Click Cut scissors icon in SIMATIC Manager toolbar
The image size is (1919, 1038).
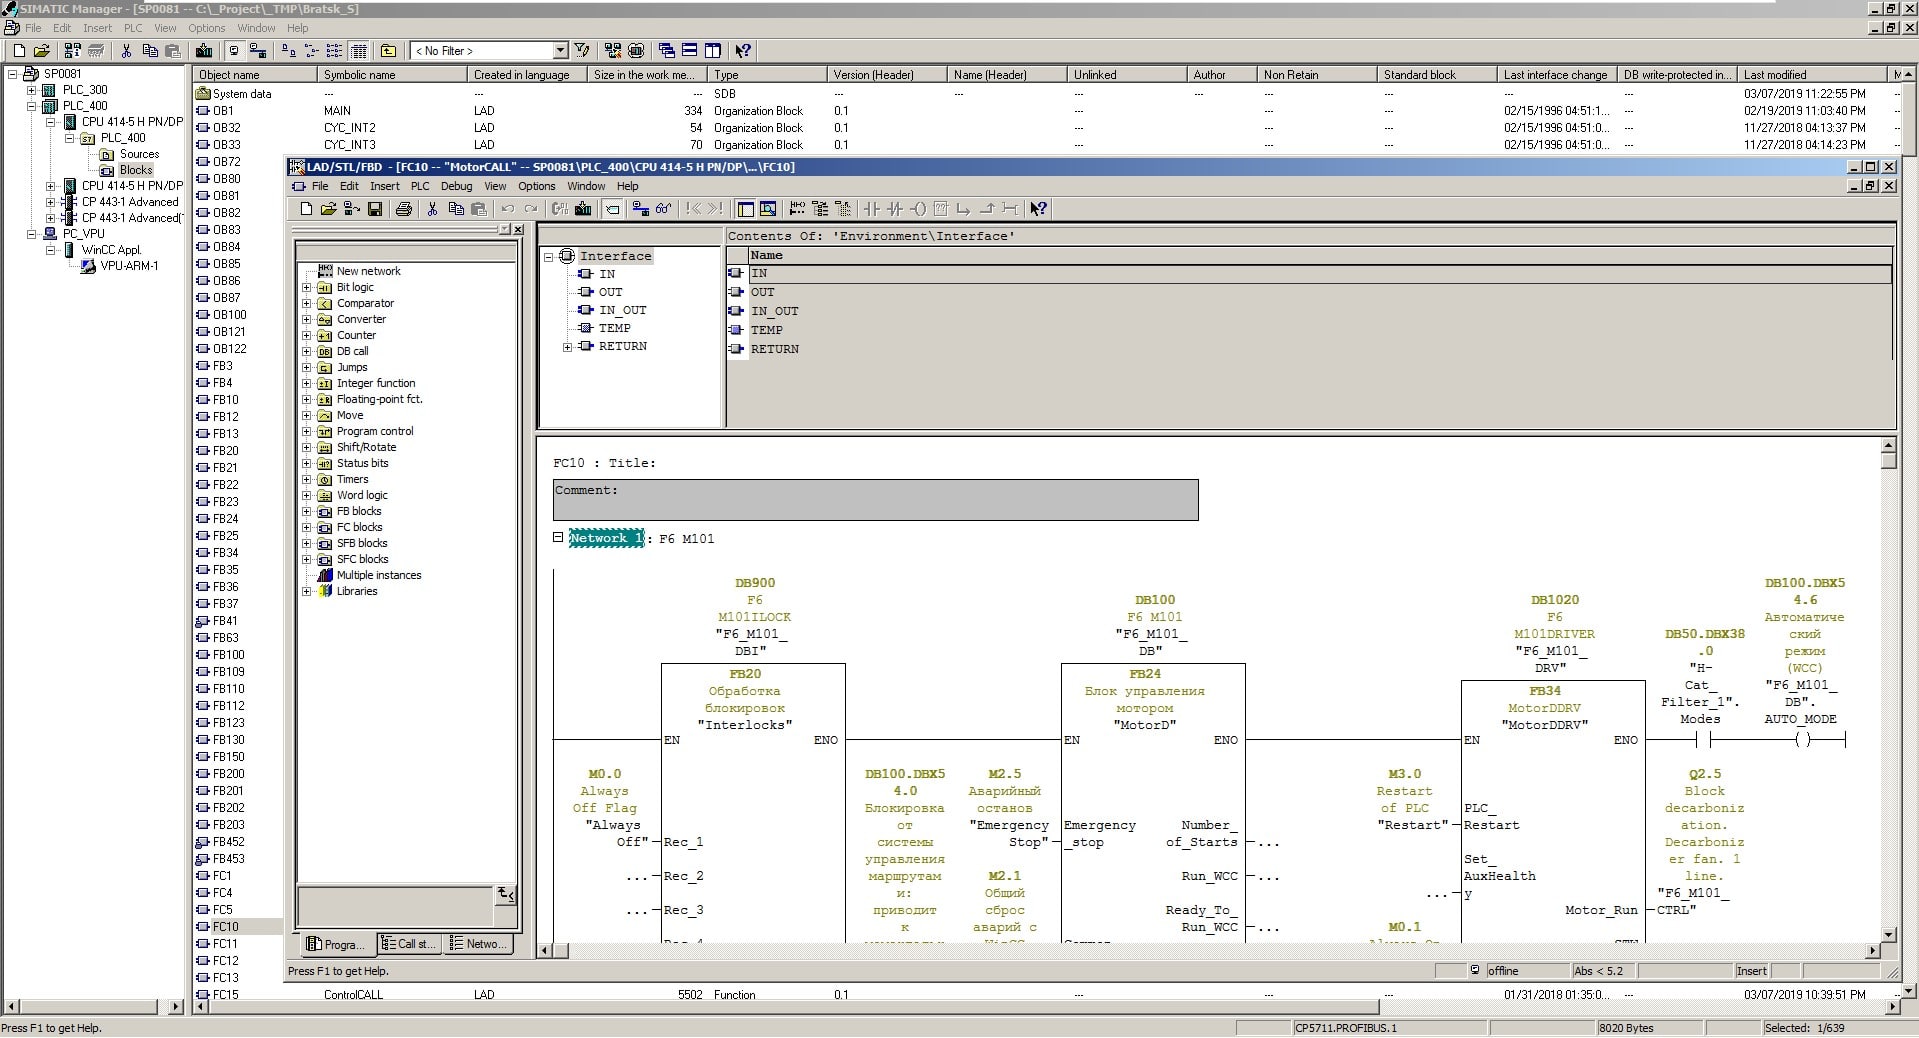127,51
